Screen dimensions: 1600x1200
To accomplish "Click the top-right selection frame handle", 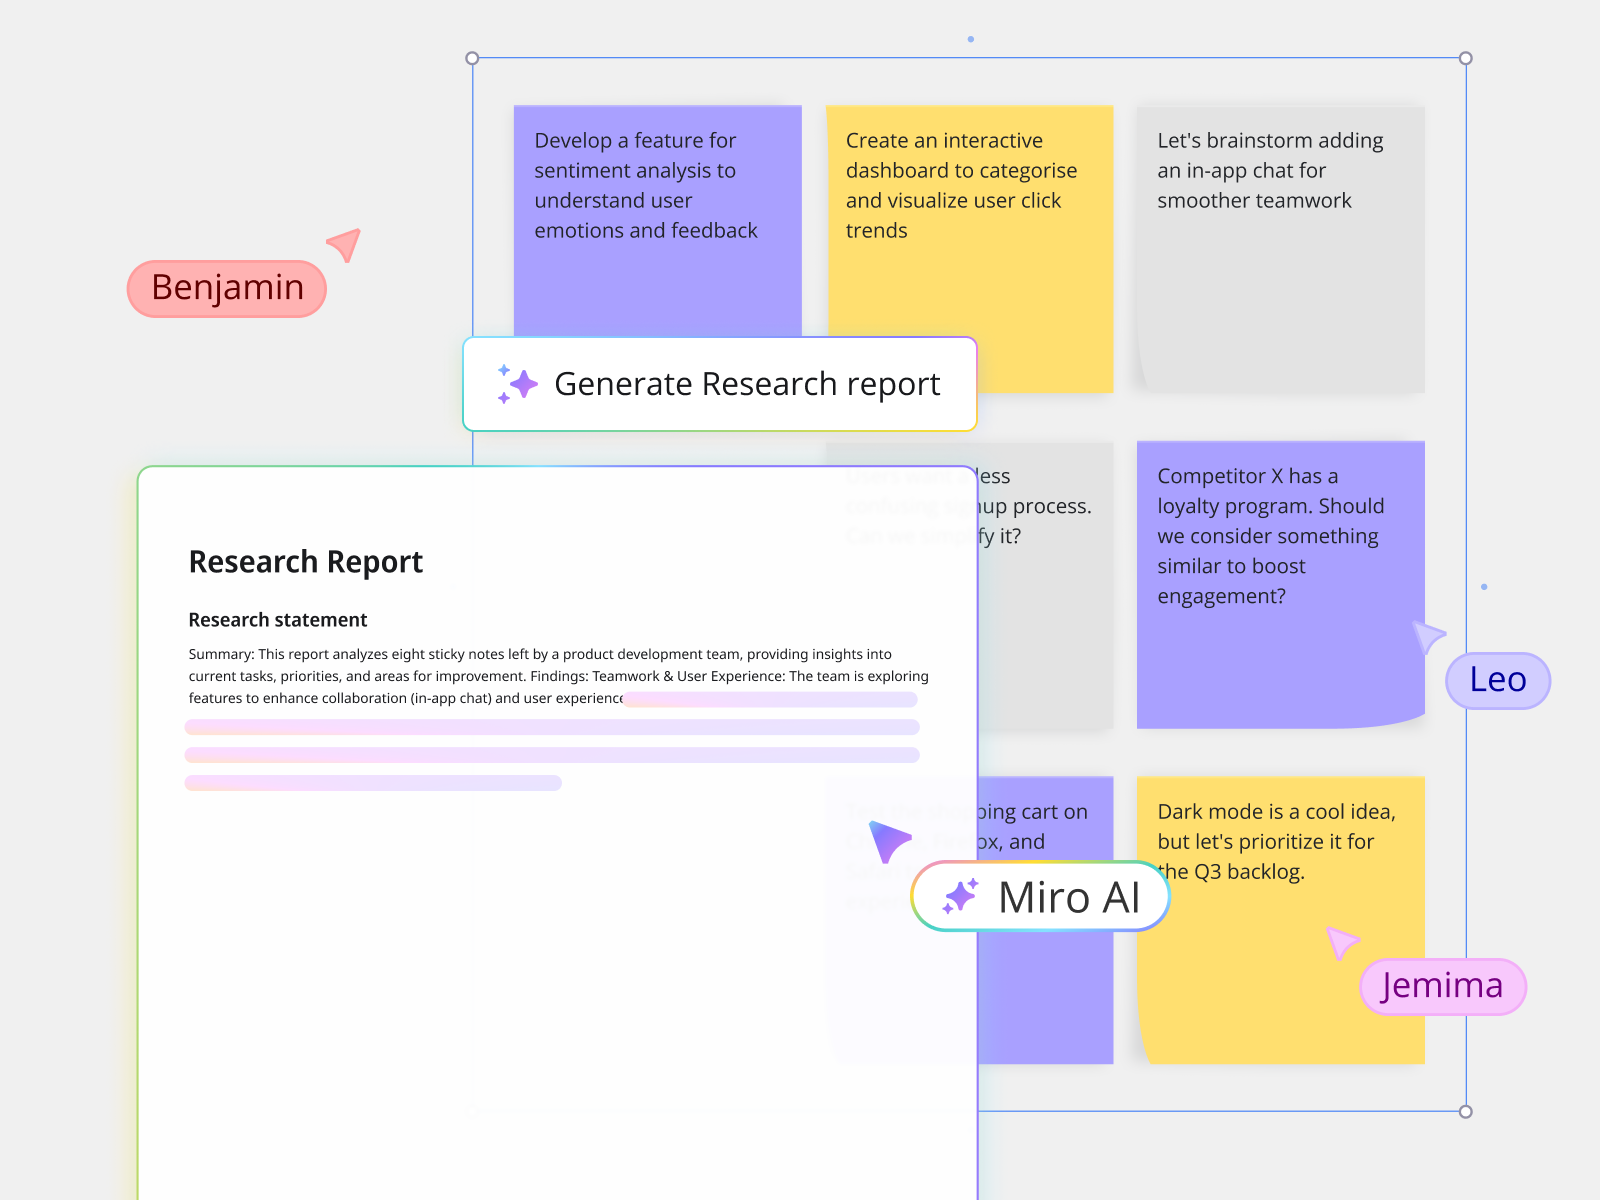I will [1466, 58].
